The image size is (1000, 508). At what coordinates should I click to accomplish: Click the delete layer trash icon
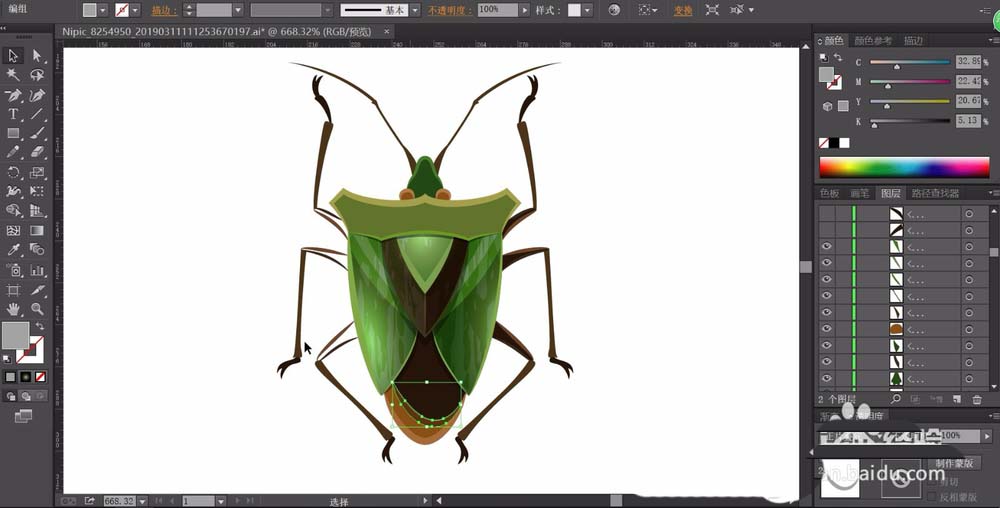[977, 399]
